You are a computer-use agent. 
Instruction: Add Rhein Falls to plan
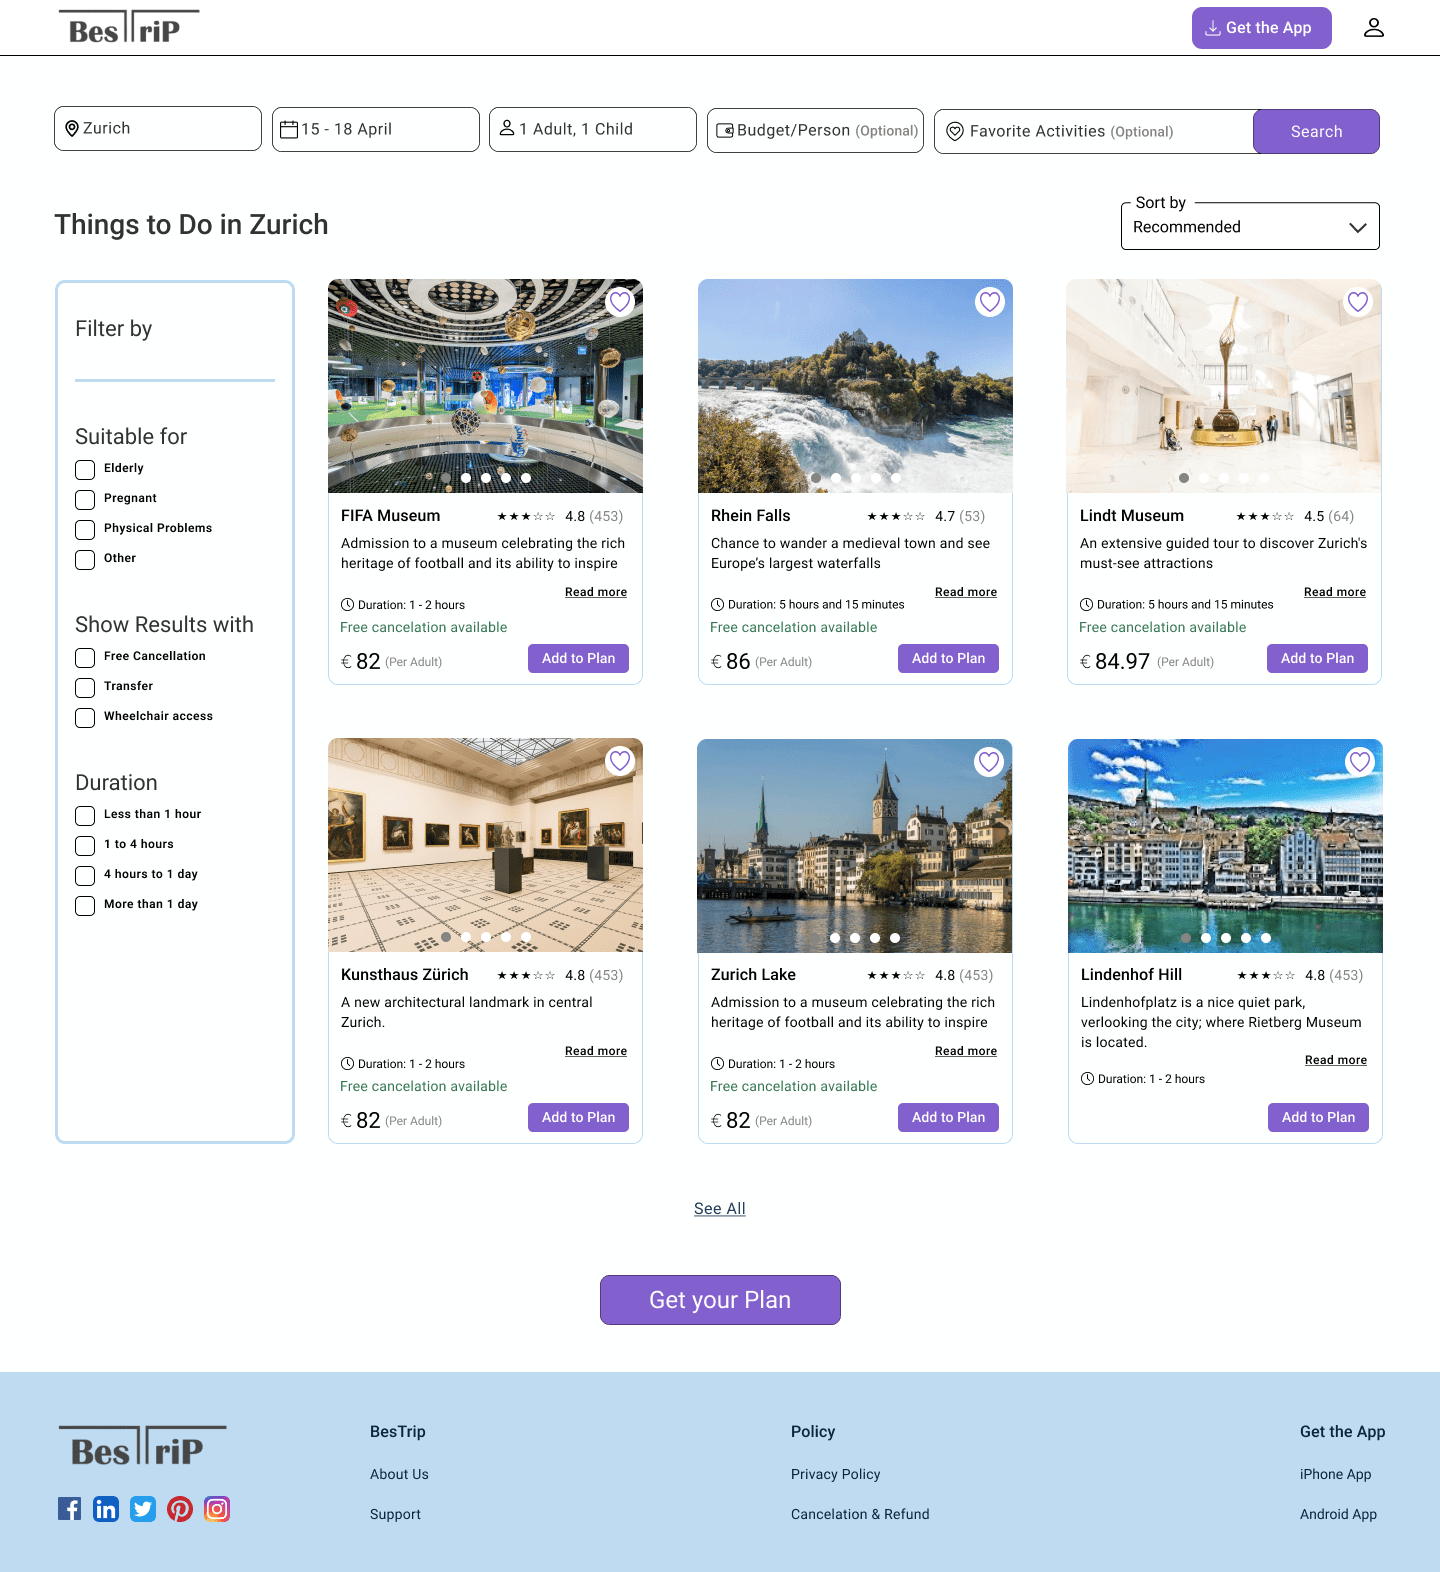tap(948, 658)
